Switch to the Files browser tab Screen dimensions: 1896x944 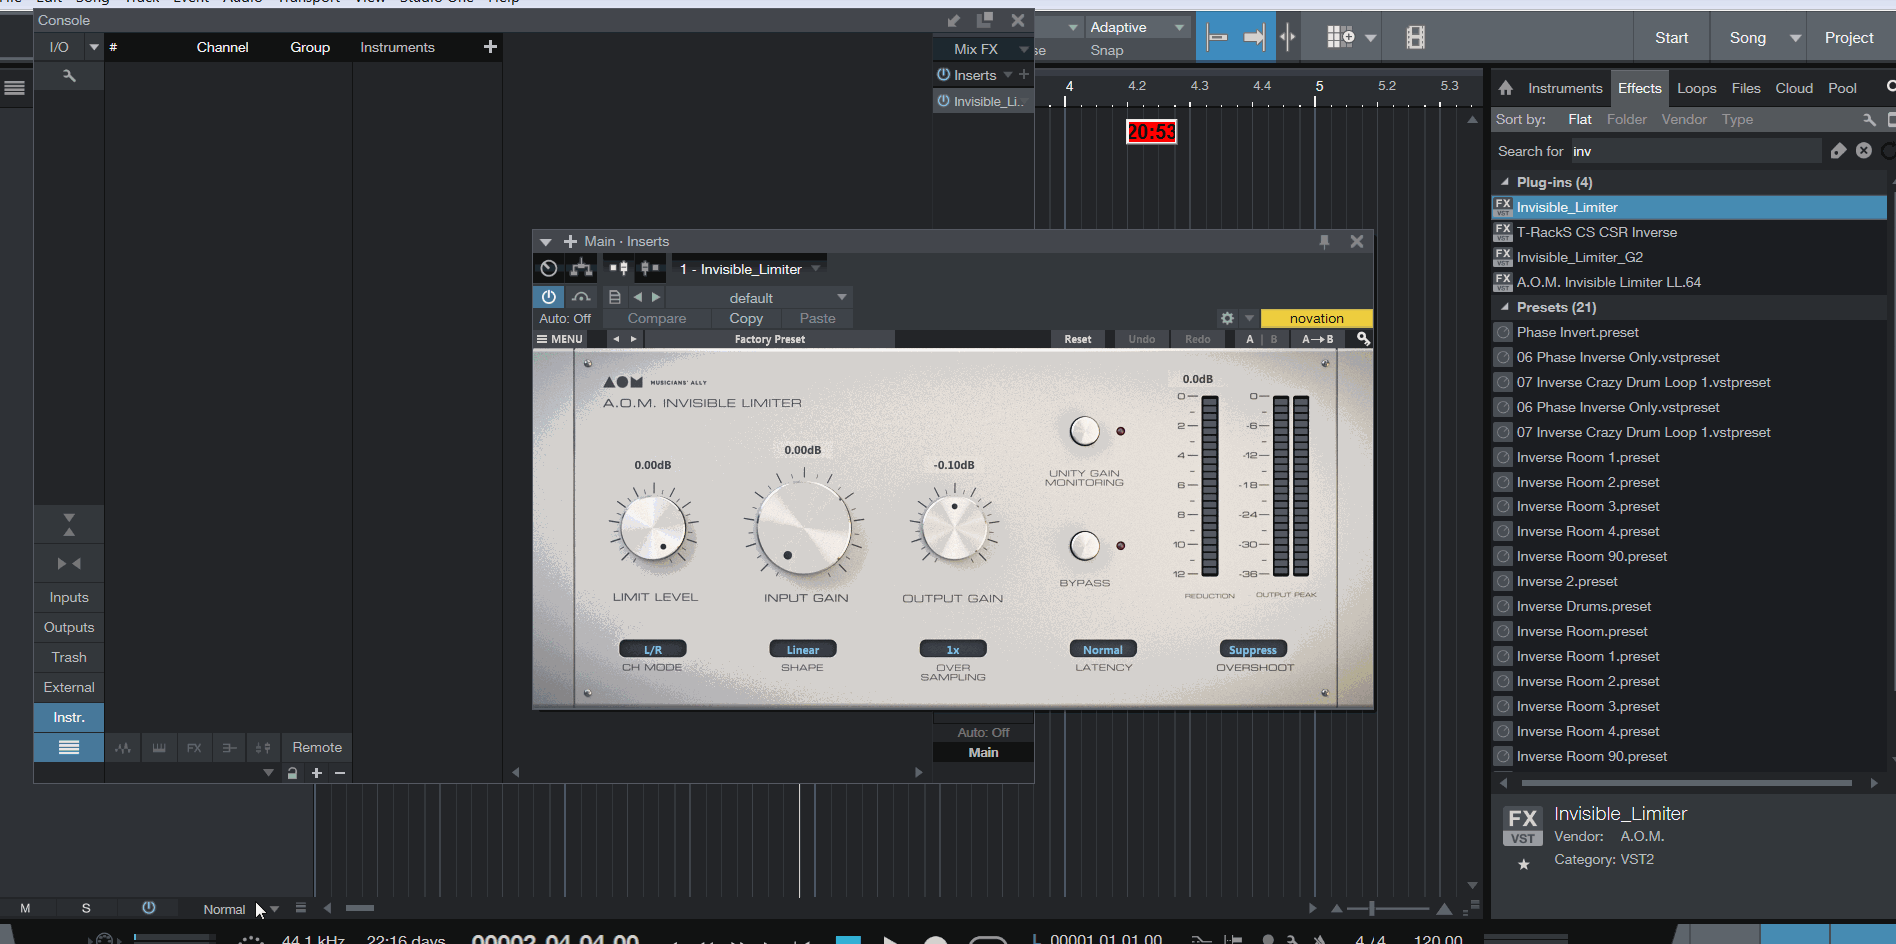click(1746, 88)
